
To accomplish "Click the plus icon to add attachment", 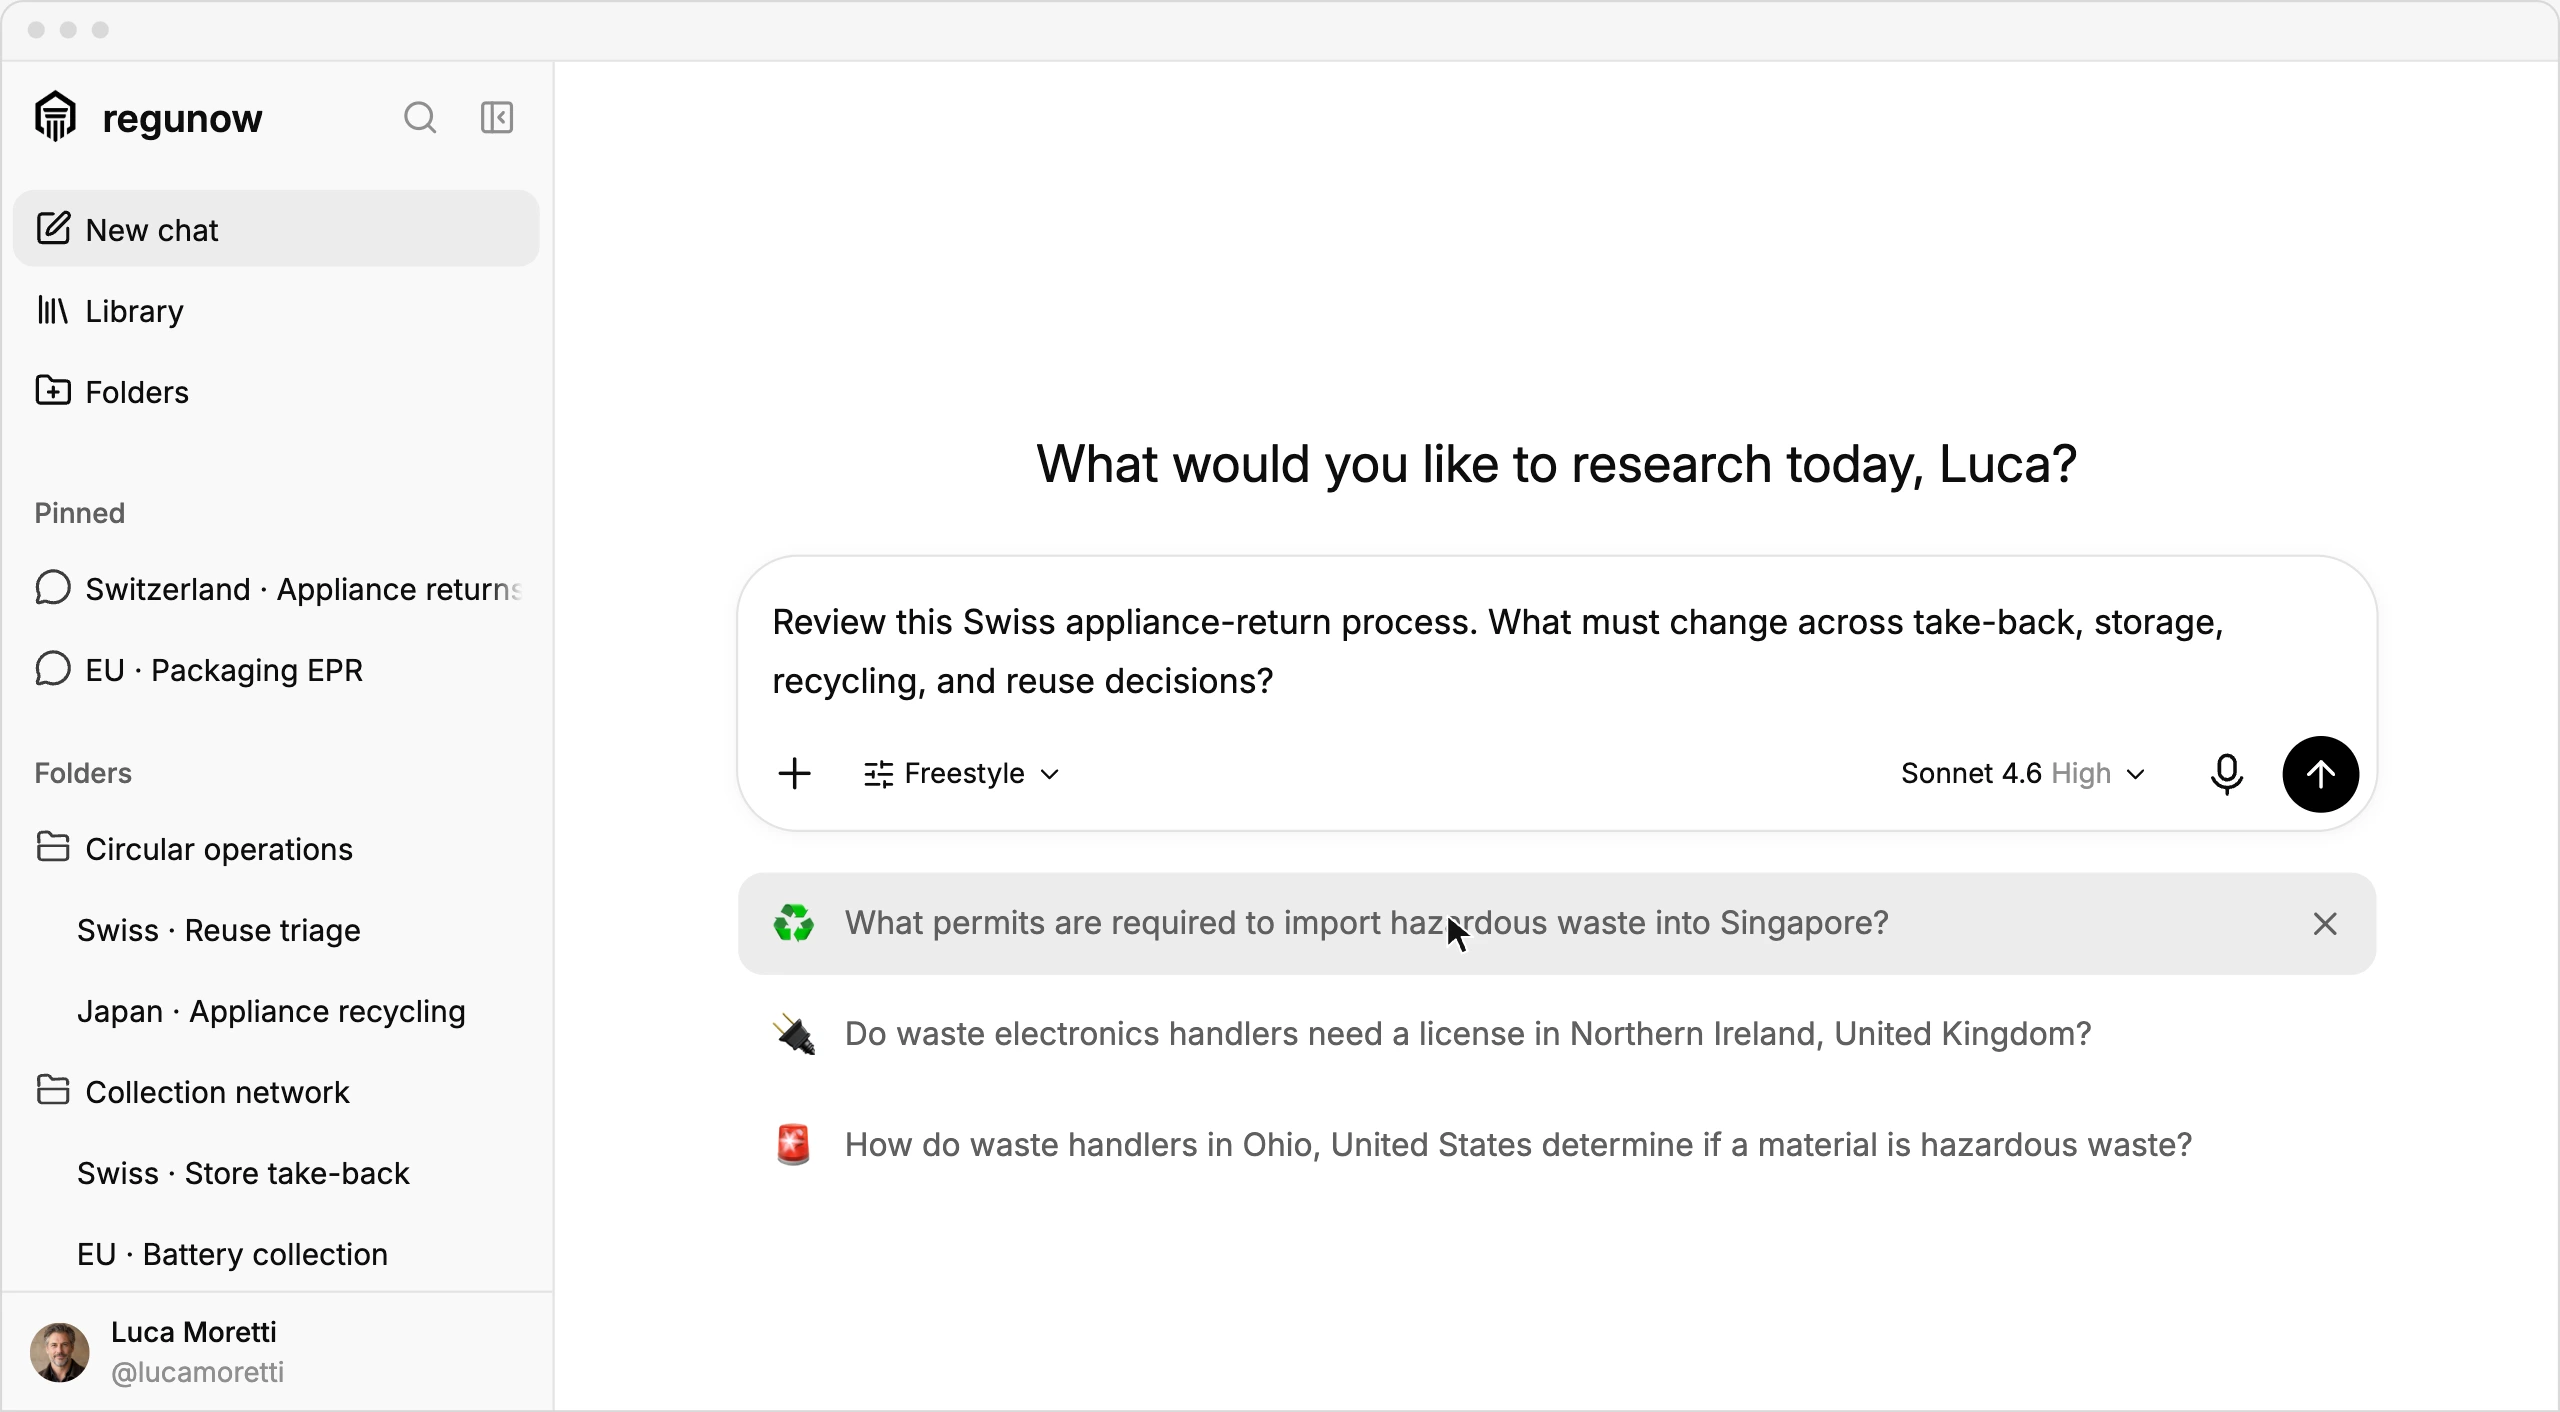I will pyautogui.click(x=795, y=774).
